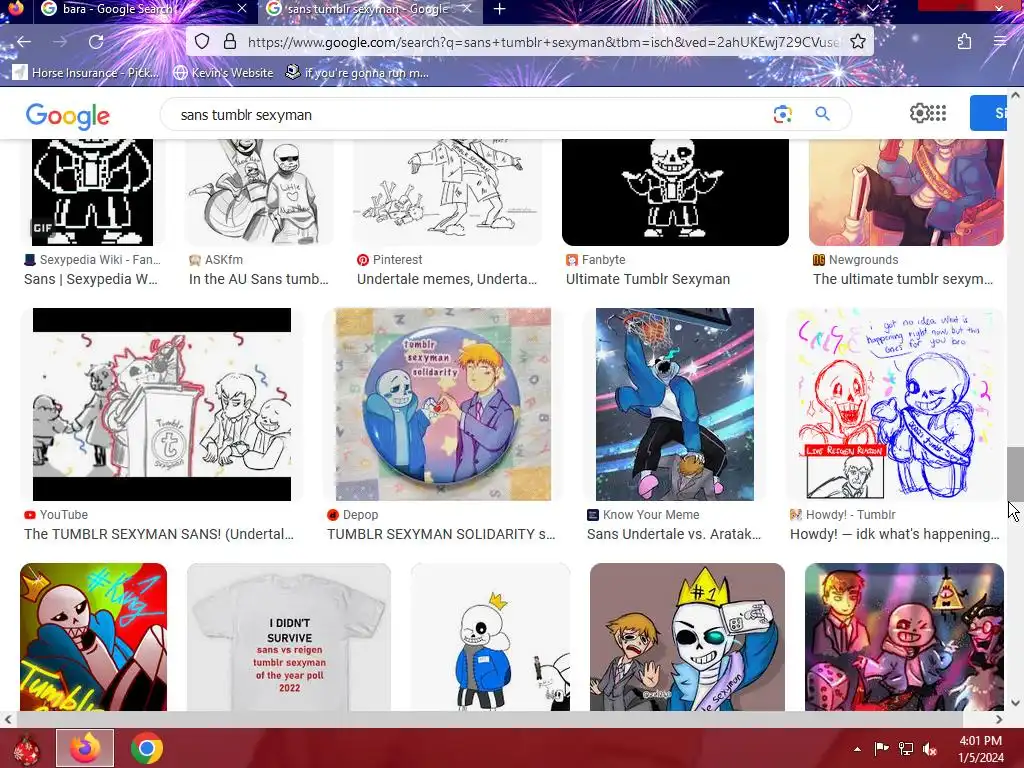
Task: Click the muted volume tray icon
Action: tap(929, 749)
